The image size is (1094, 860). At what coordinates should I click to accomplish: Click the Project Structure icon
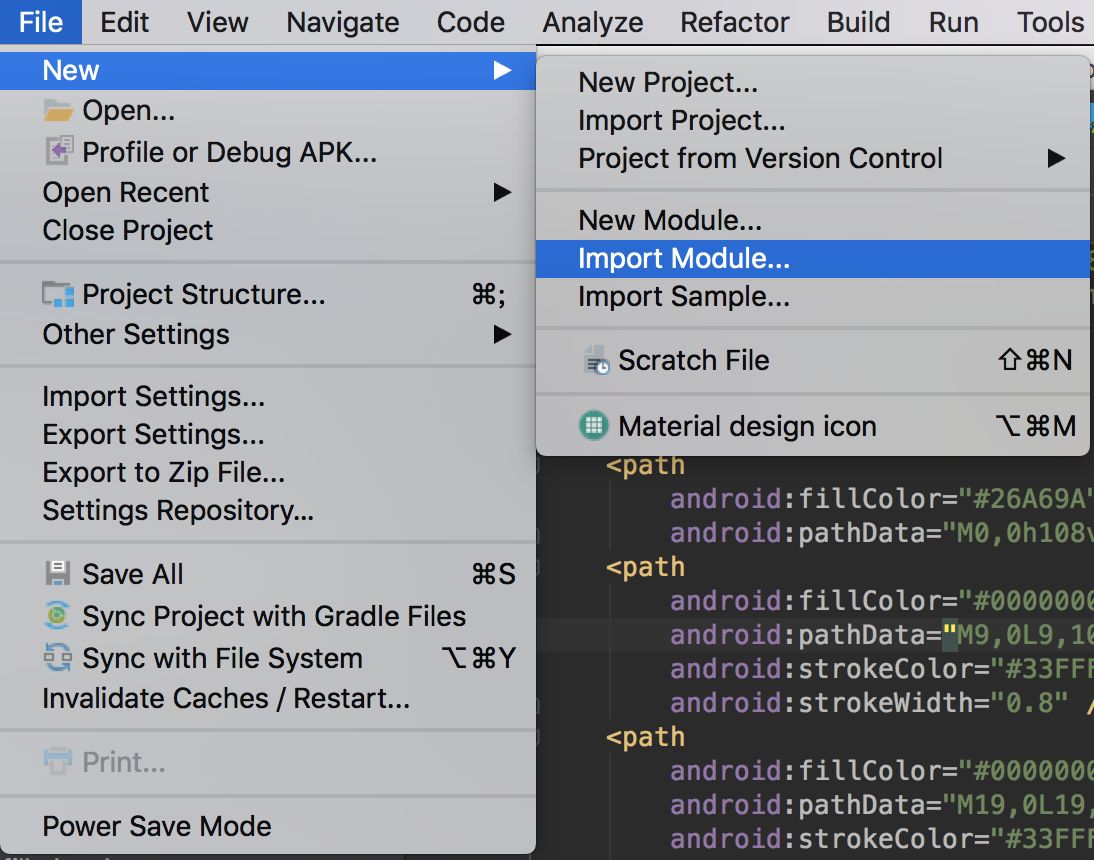click(58, 295)
